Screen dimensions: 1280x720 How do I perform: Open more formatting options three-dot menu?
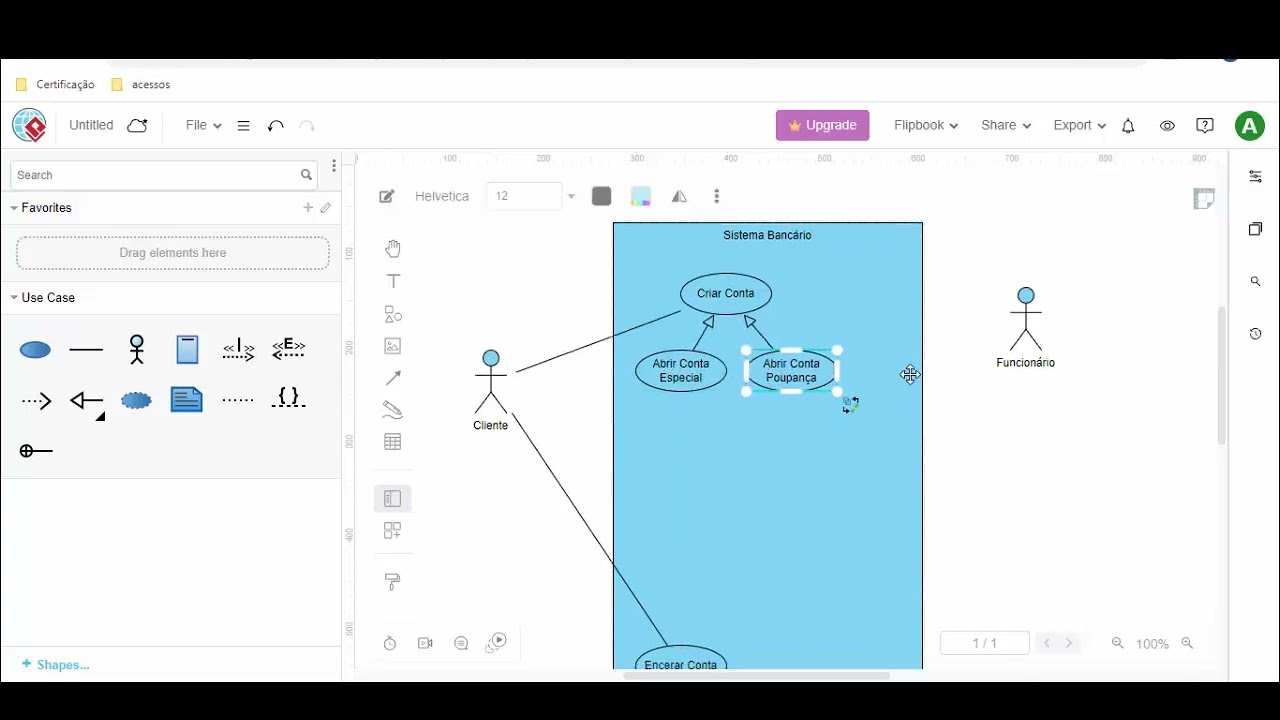(x=717, y=197)
